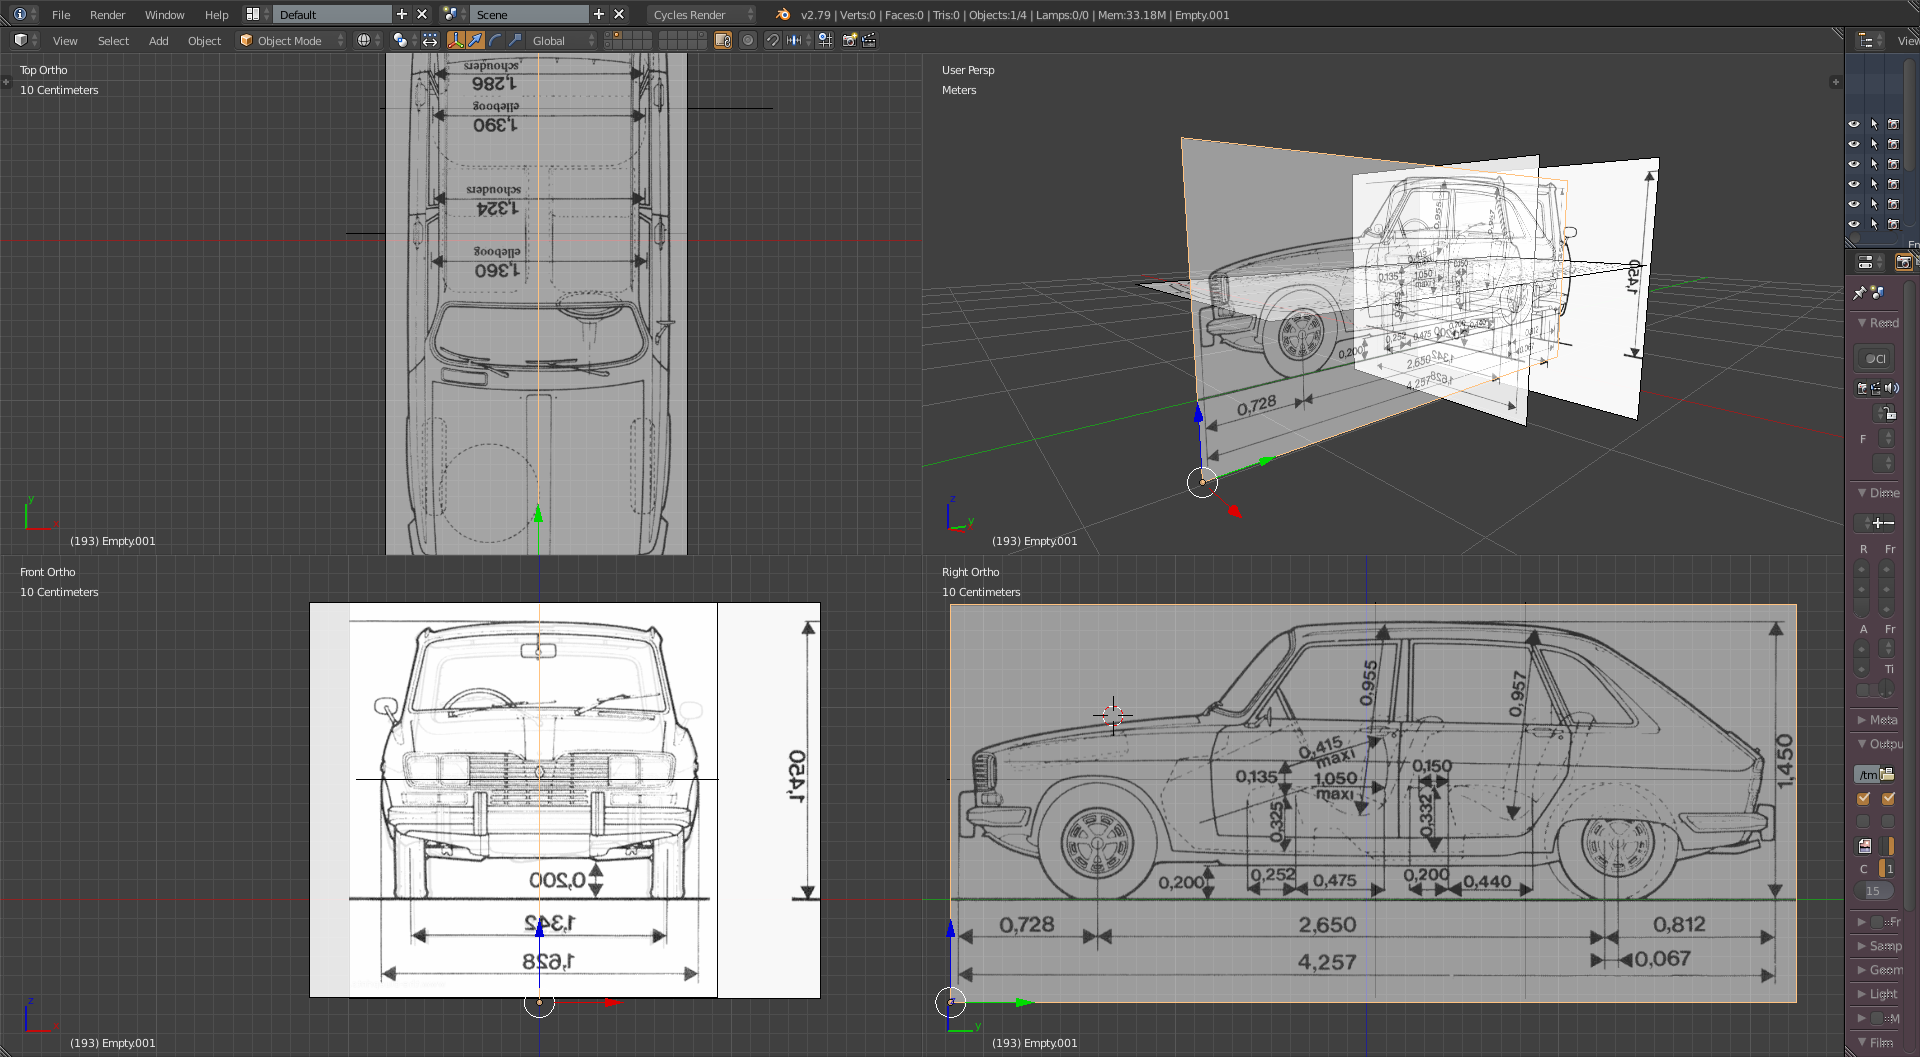
Task: Toggle selectability arrow of second outliner object
Action: [1874, 144]
